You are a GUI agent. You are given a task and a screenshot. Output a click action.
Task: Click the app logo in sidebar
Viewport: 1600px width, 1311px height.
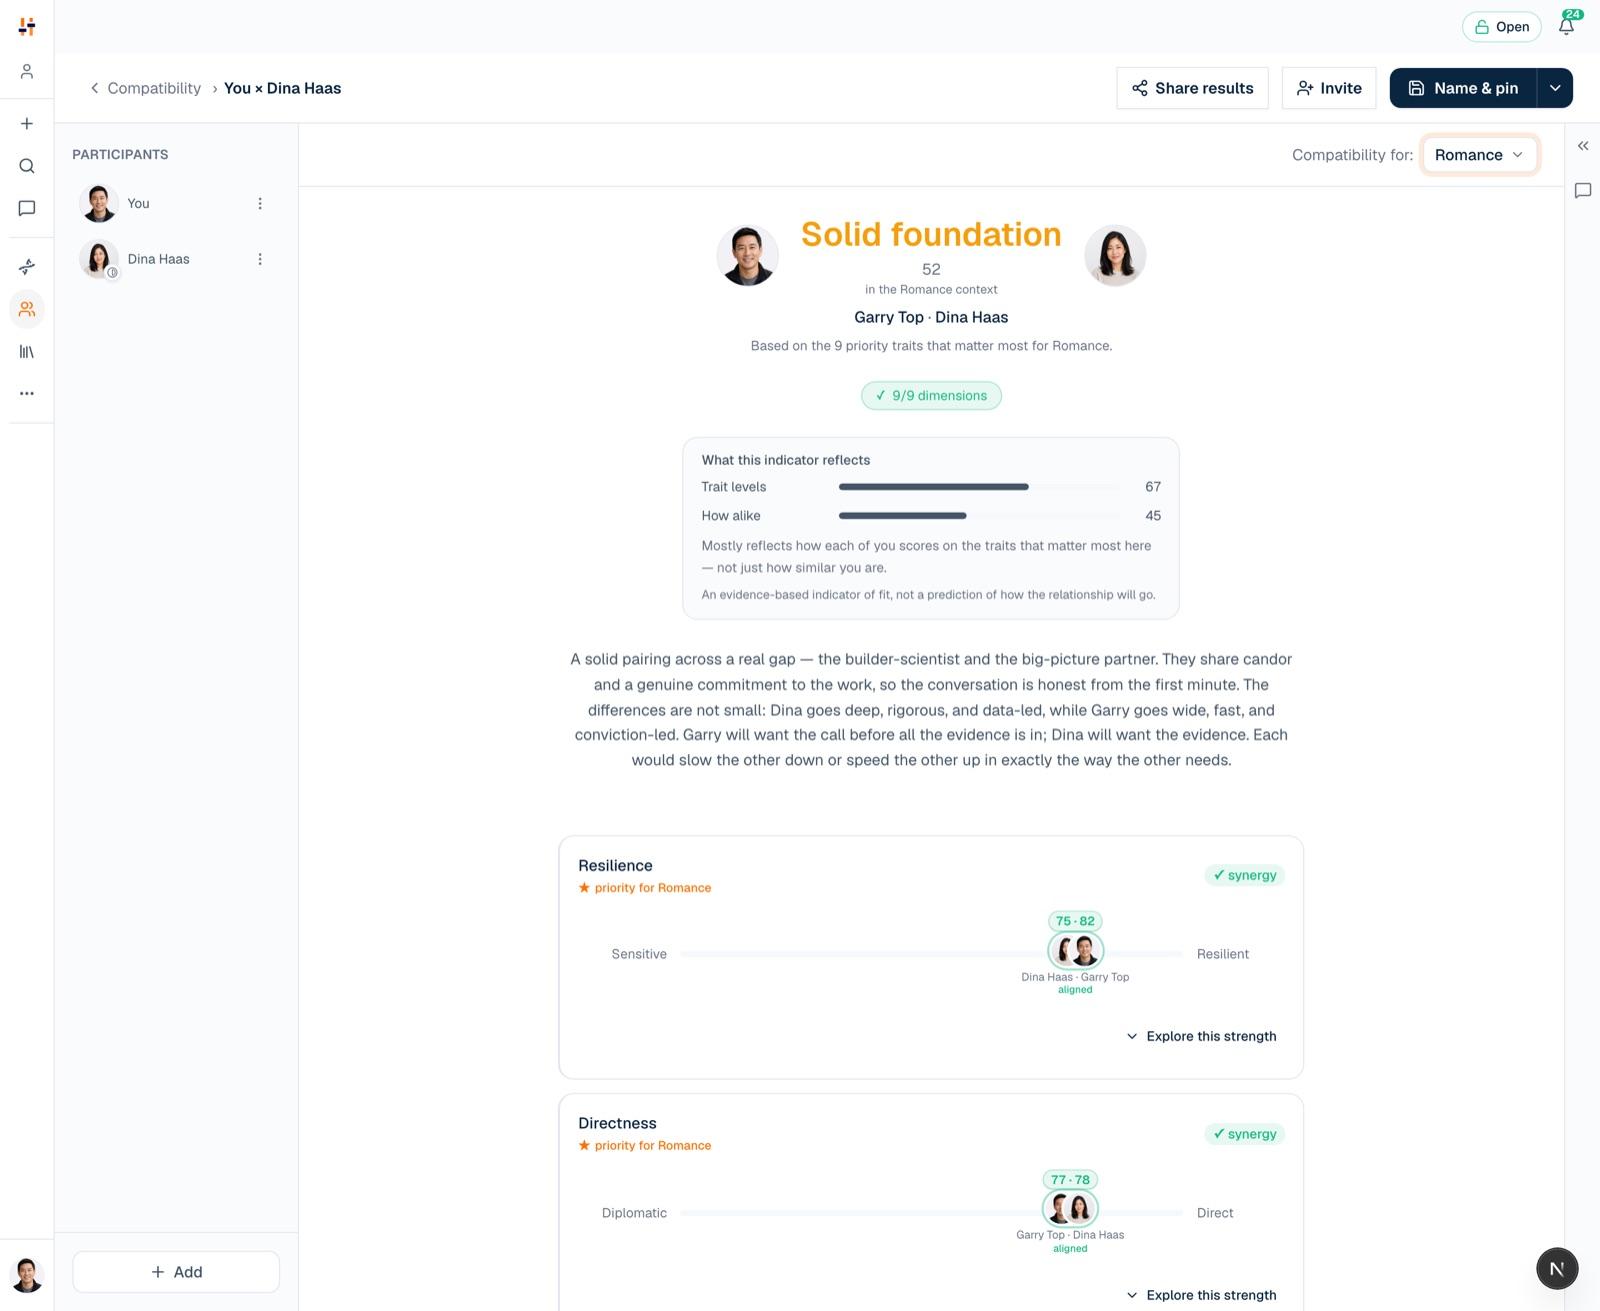[x=27, y=27]
